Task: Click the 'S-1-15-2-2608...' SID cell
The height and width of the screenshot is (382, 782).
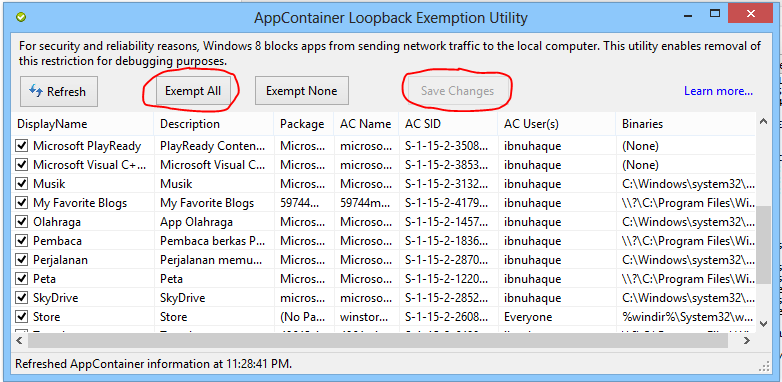Action: (446, 317)
